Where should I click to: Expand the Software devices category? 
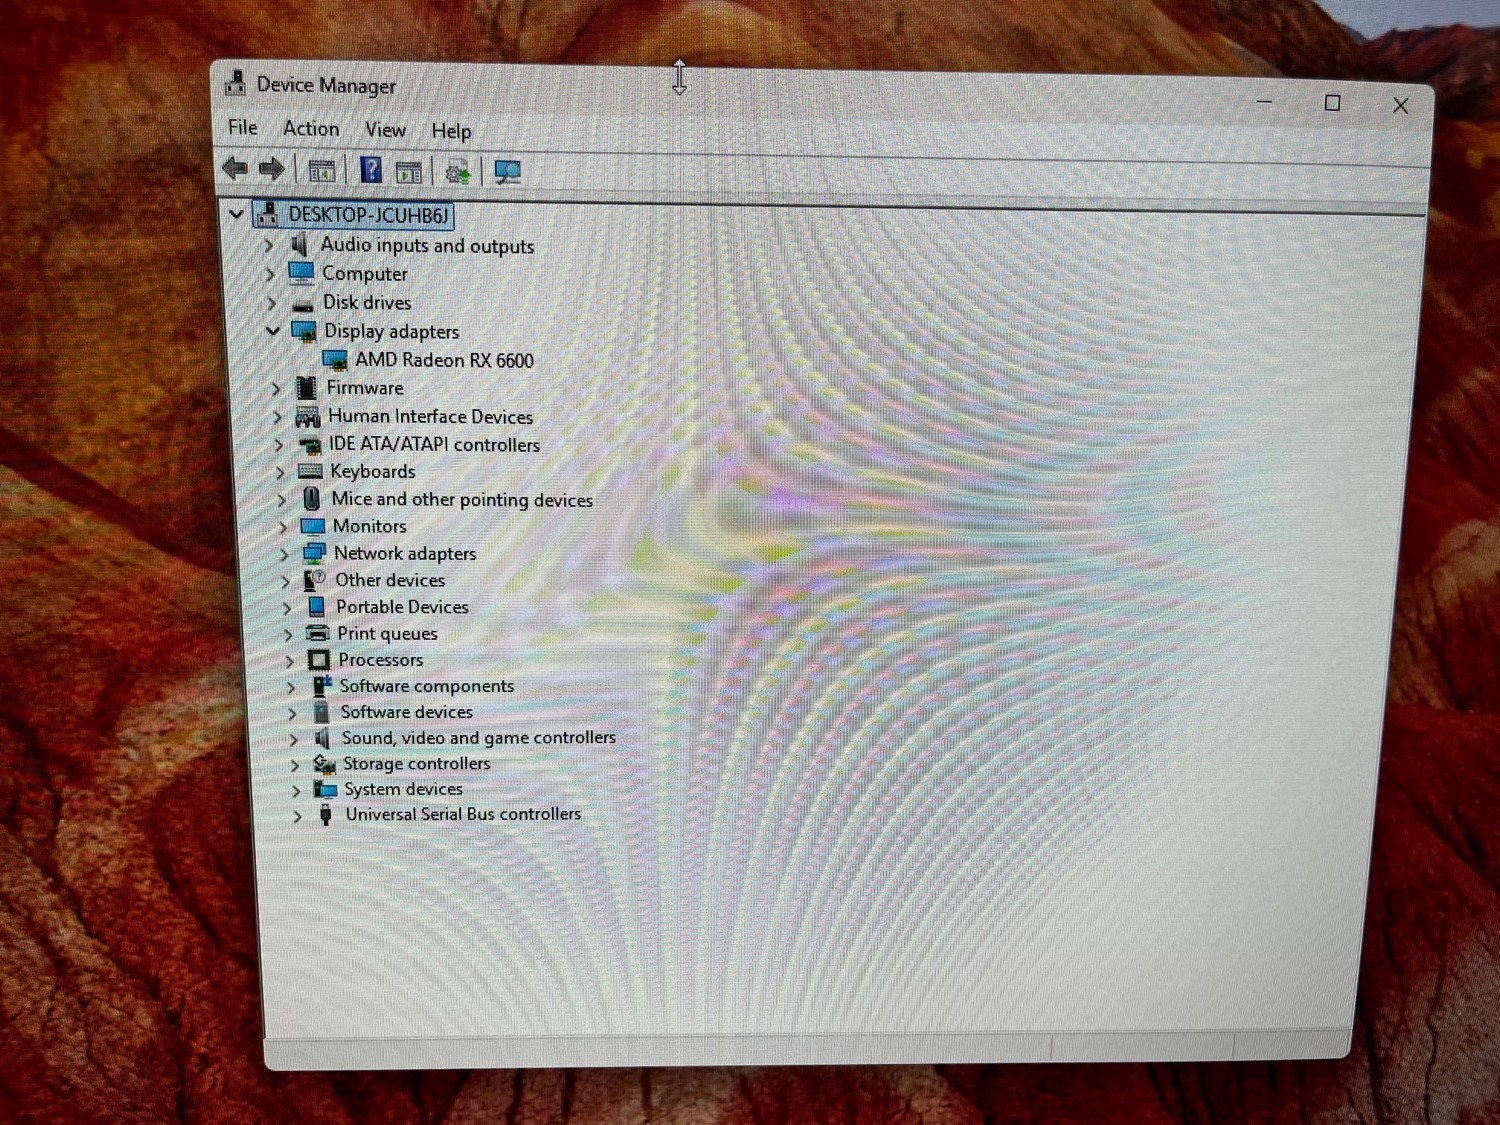pyautogui.click(x=293, y=713)
